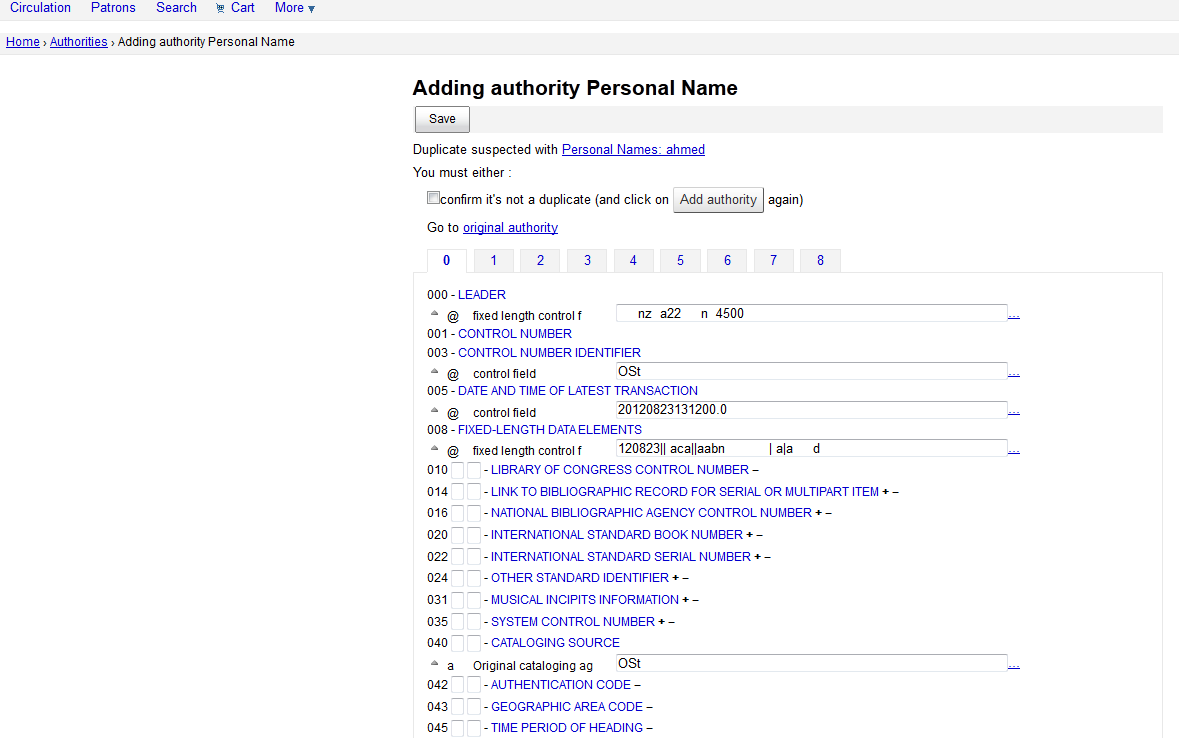This screenshot has height=738, width=1179.
Task: Switch to tab 1
Action: pos(493,261)
